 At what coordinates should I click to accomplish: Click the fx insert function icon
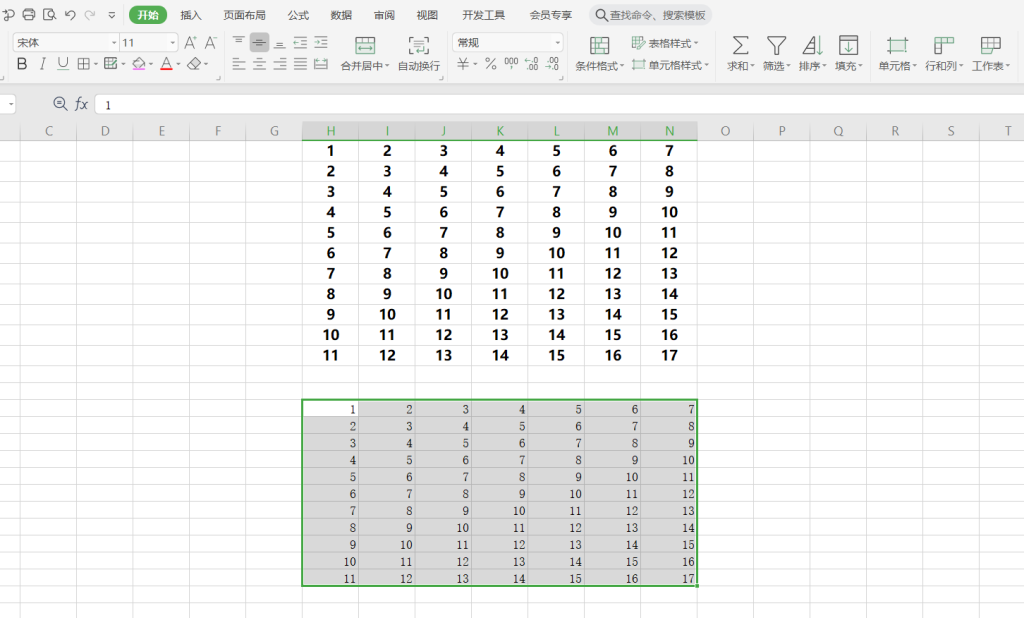[81, 104]
